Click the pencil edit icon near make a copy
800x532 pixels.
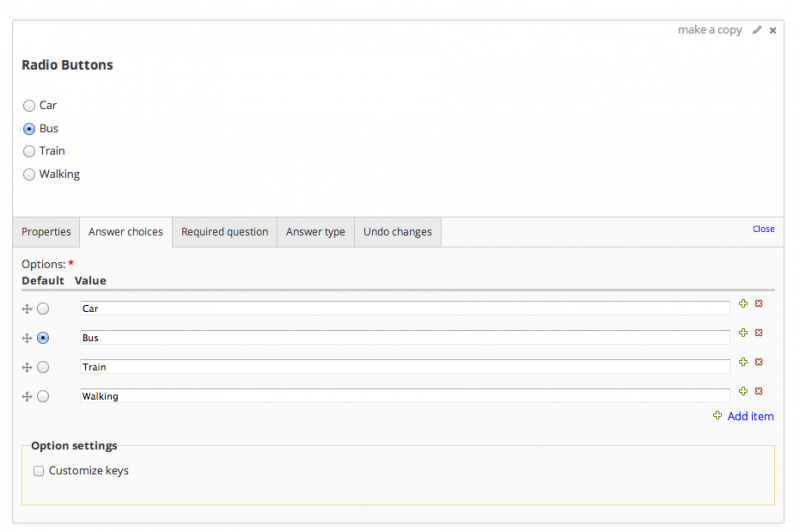coord(757,30)
